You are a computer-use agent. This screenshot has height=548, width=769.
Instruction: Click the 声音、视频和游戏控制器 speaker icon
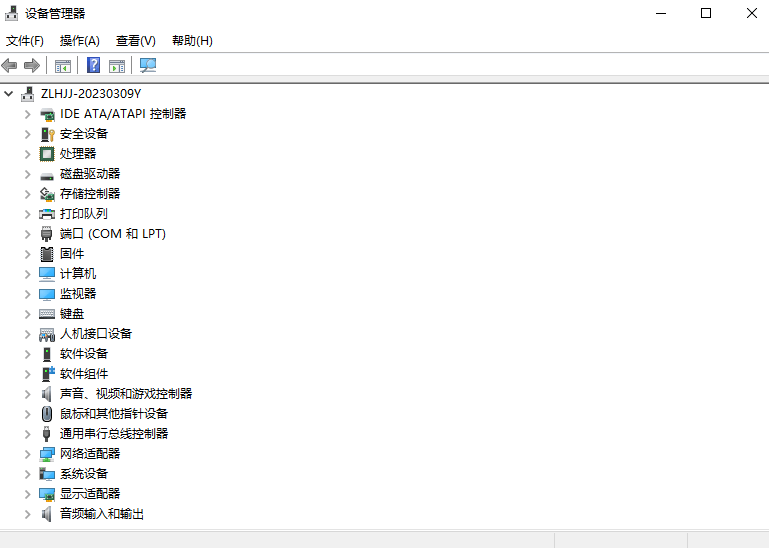pyautogui.click(x=47, y=394)
